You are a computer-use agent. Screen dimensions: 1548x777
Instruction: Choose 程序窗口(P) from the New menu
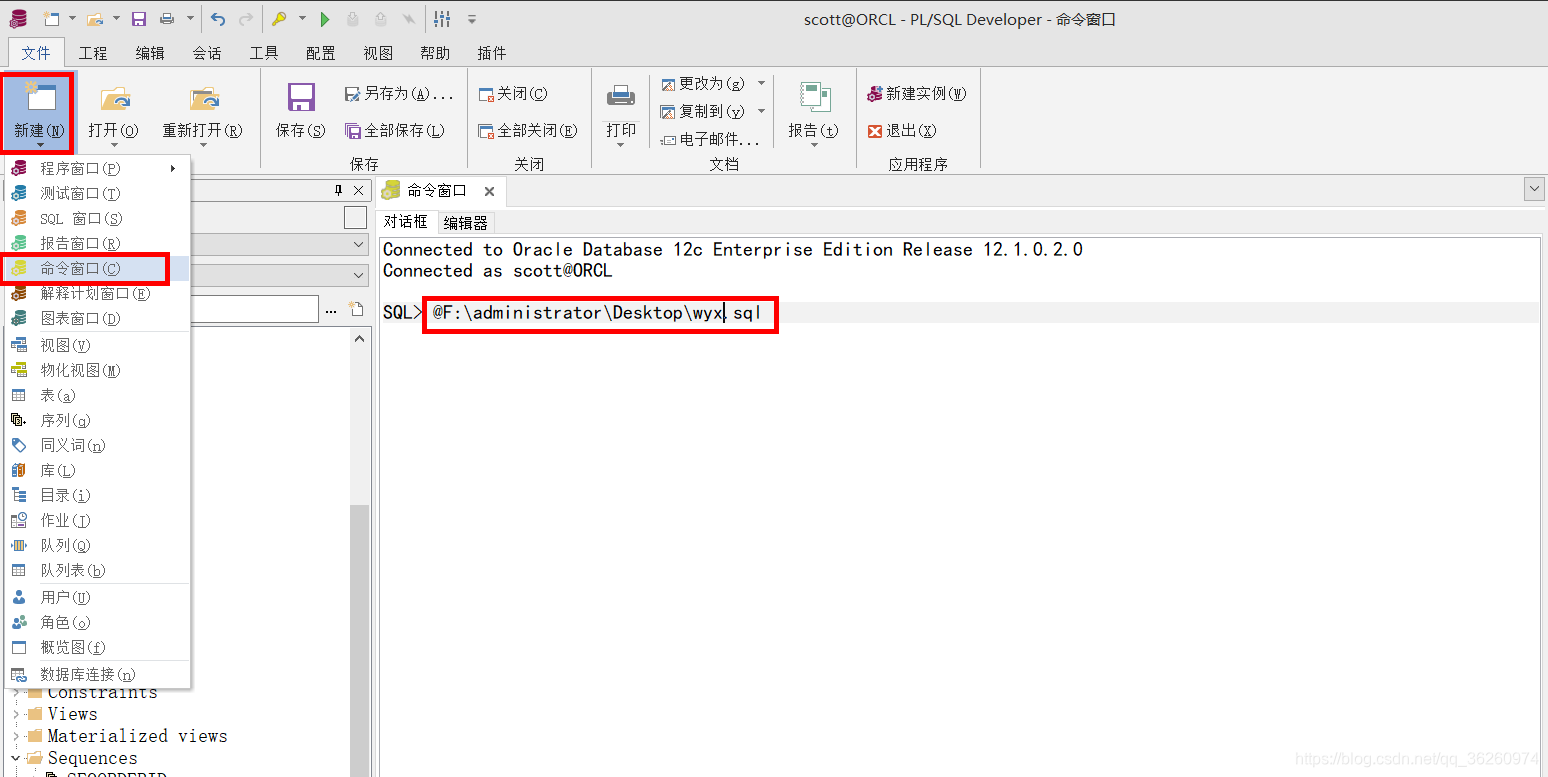(95, 168)
